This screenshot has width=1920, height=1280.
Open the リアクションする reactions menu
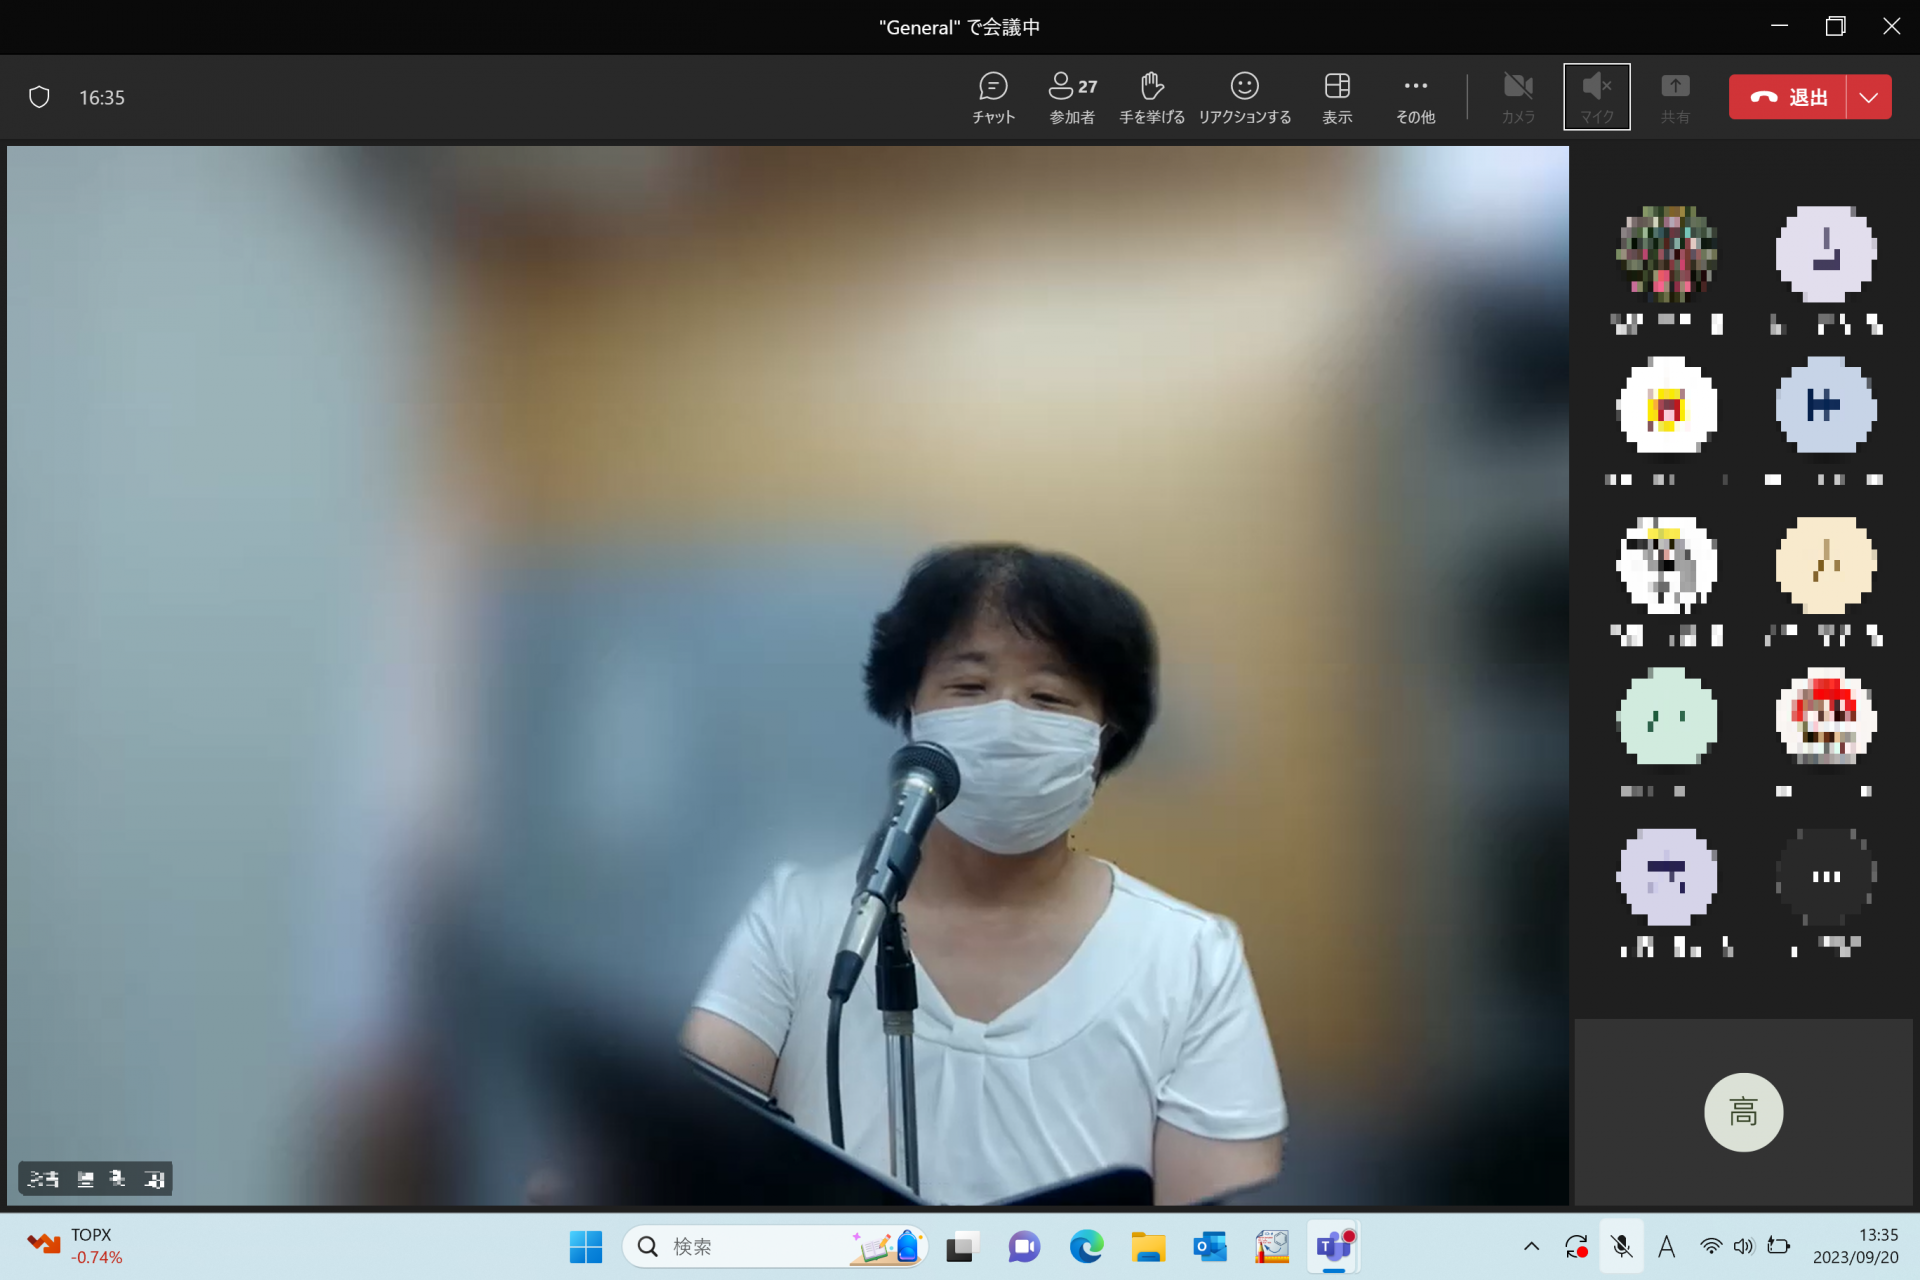(1245, 98)
